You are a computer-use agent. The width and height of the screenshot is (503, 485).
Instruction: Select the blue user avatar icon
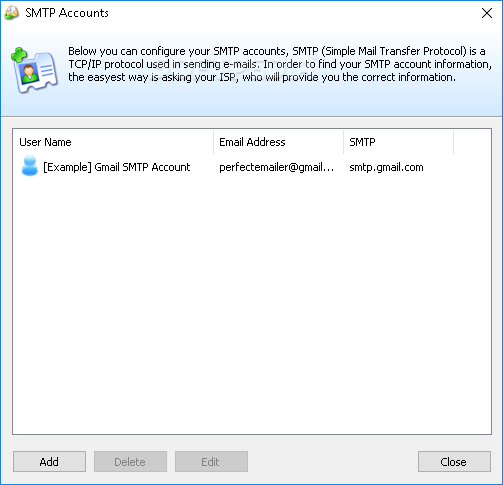[29, 166]
